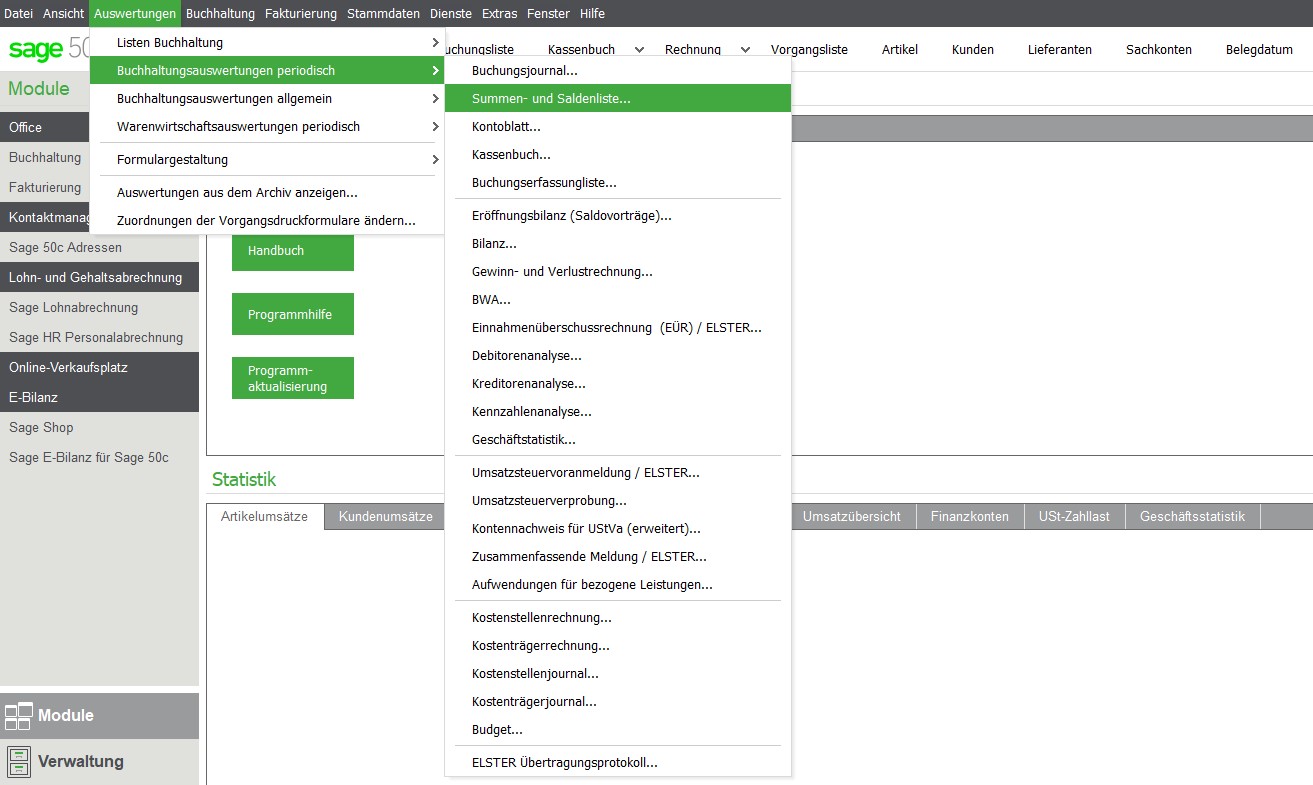
Task: Expand Formulargestaltung submenu
Action: [x=267, y=159]
